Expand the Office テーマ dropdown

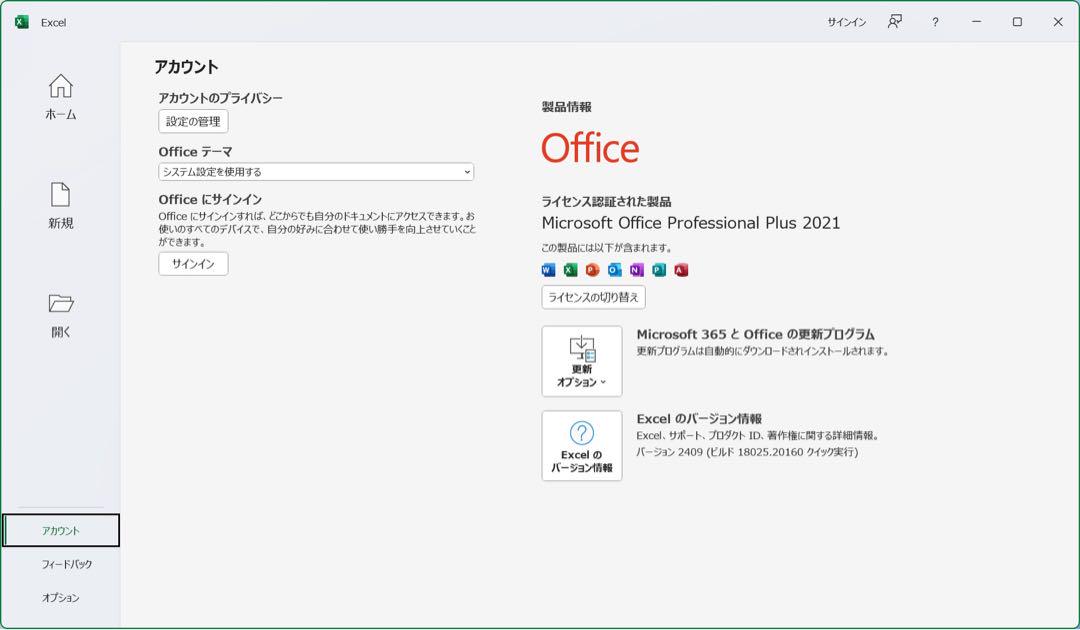pyautogui.click(x=316, y=171)
